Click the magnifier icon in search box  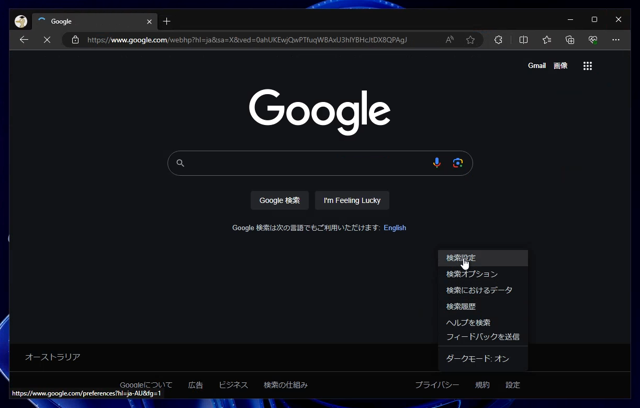180,163
